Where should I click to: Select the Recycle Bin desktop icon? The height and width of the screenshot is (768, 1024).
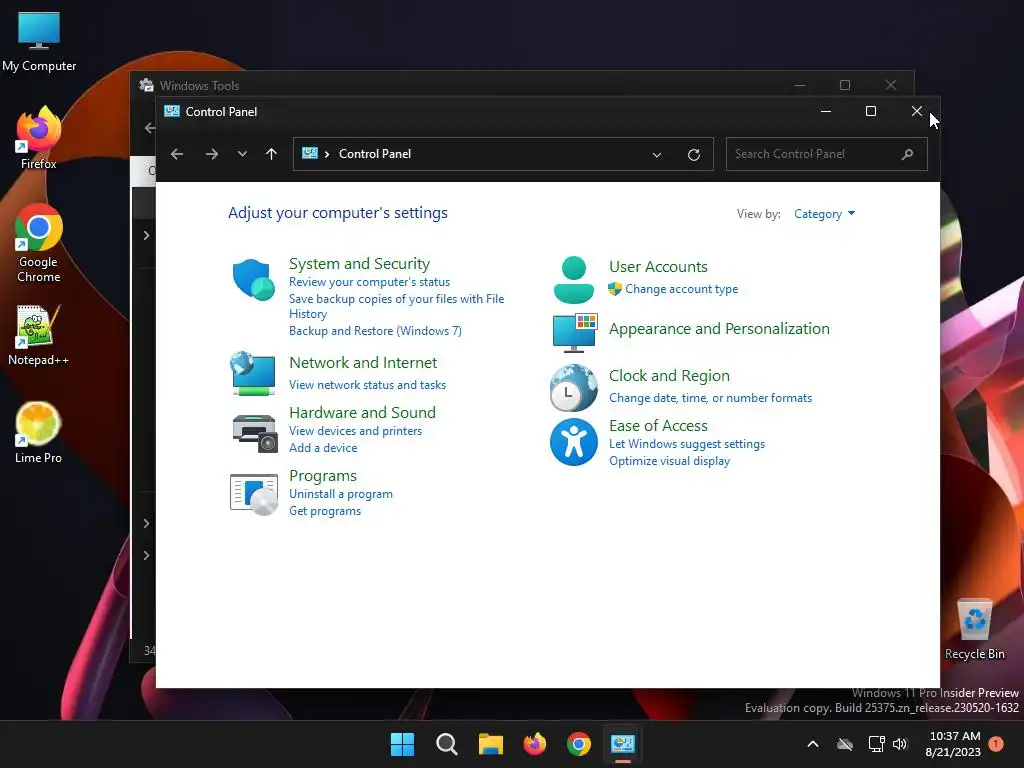tap(974, 630)
